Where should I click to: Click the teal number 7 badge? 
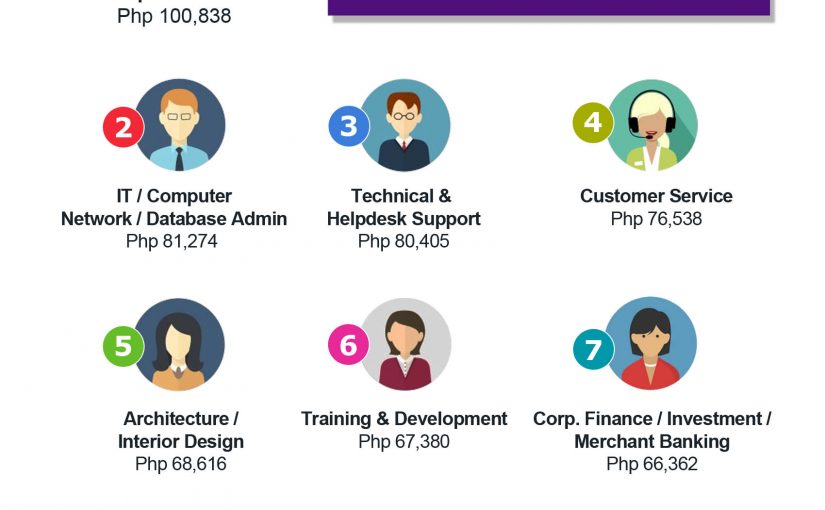(593, 349)
